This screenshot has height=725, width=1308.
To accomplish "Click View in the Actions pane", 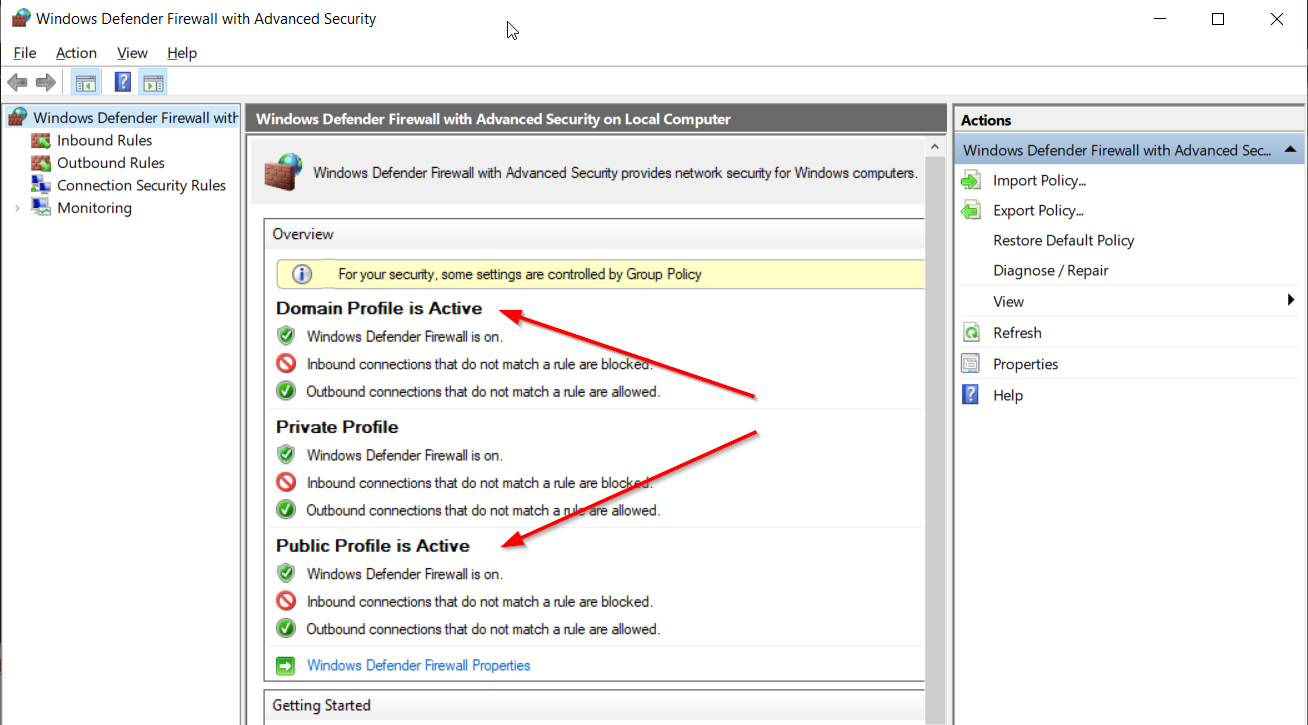I will click(1008, 301).
